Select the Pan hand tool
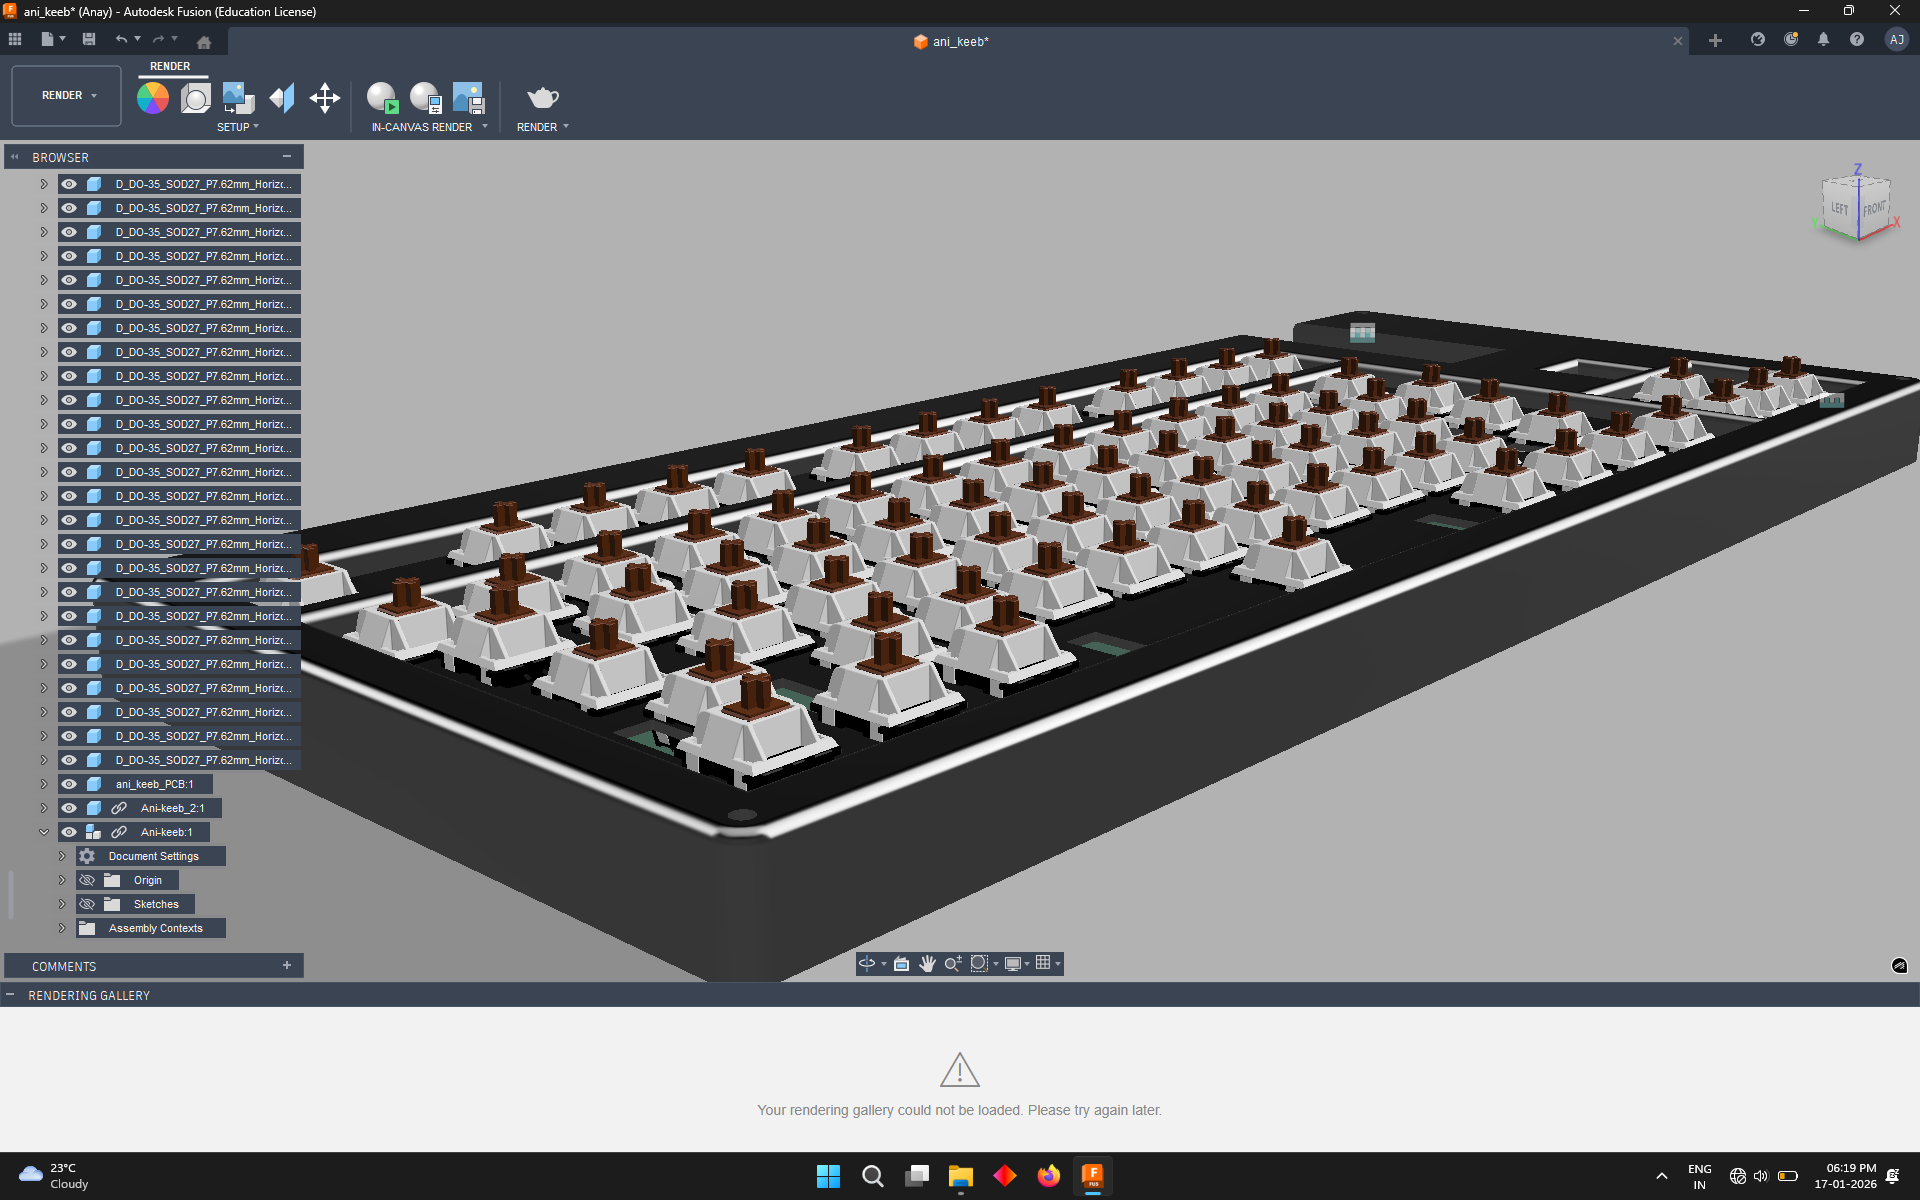Screen dimensions: 1920x1200 tap(927, 963)
